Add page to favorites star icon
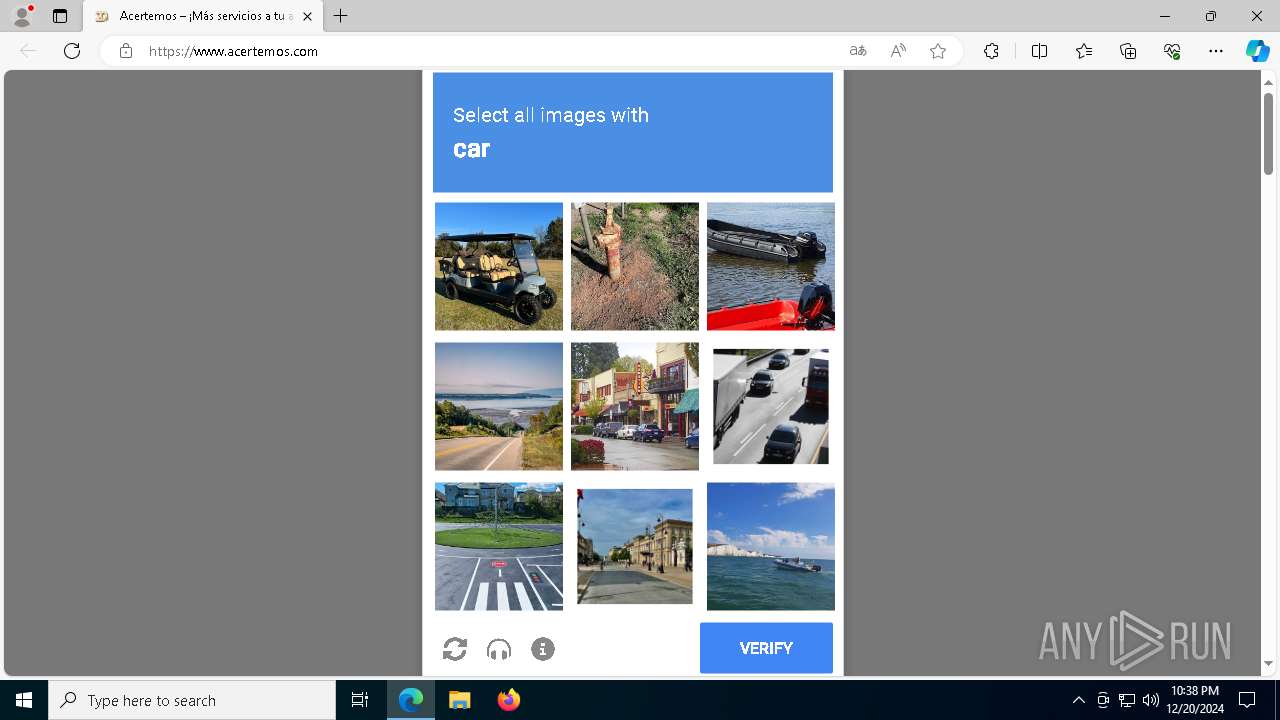Image resolution: width=1280 pixels, height=720 pixels. coord(938,51)
